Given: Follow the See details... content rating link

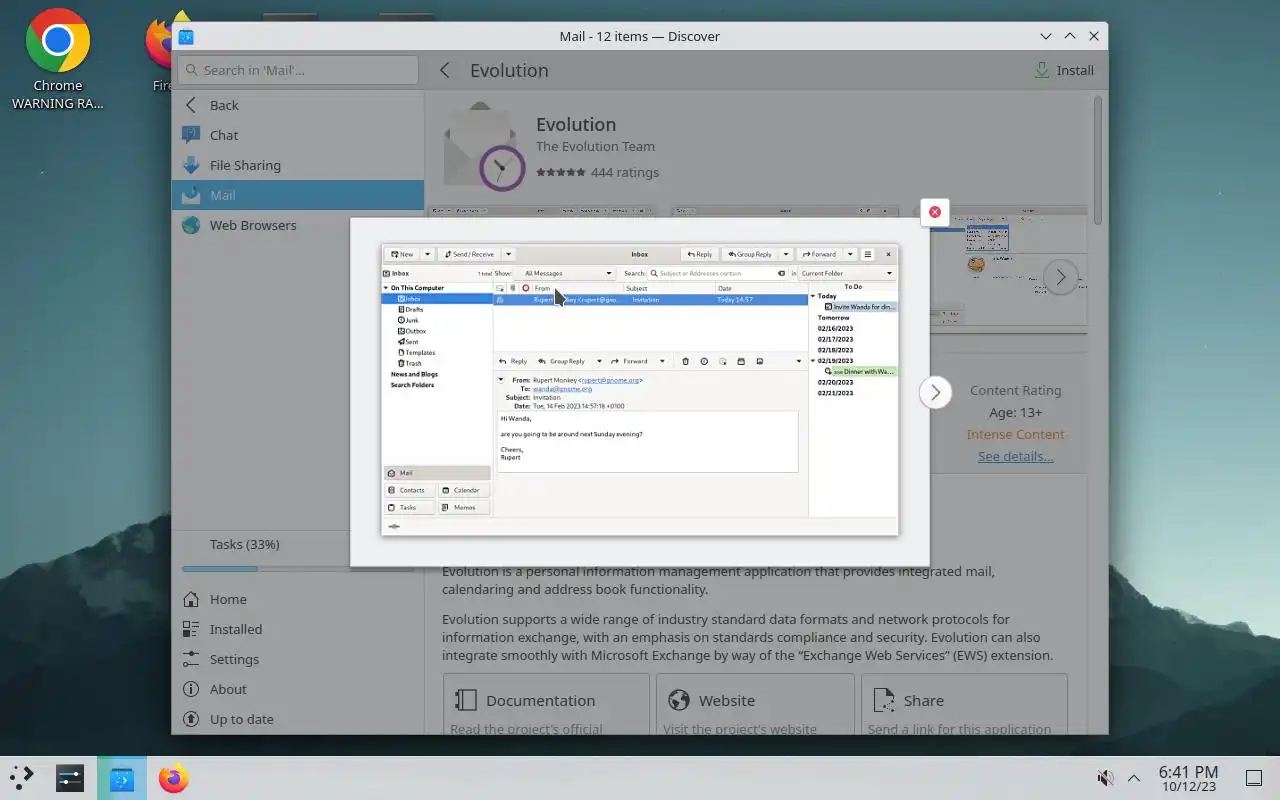Looking at the screenshot, I should pyautogui.click(x=1015, y=456).
